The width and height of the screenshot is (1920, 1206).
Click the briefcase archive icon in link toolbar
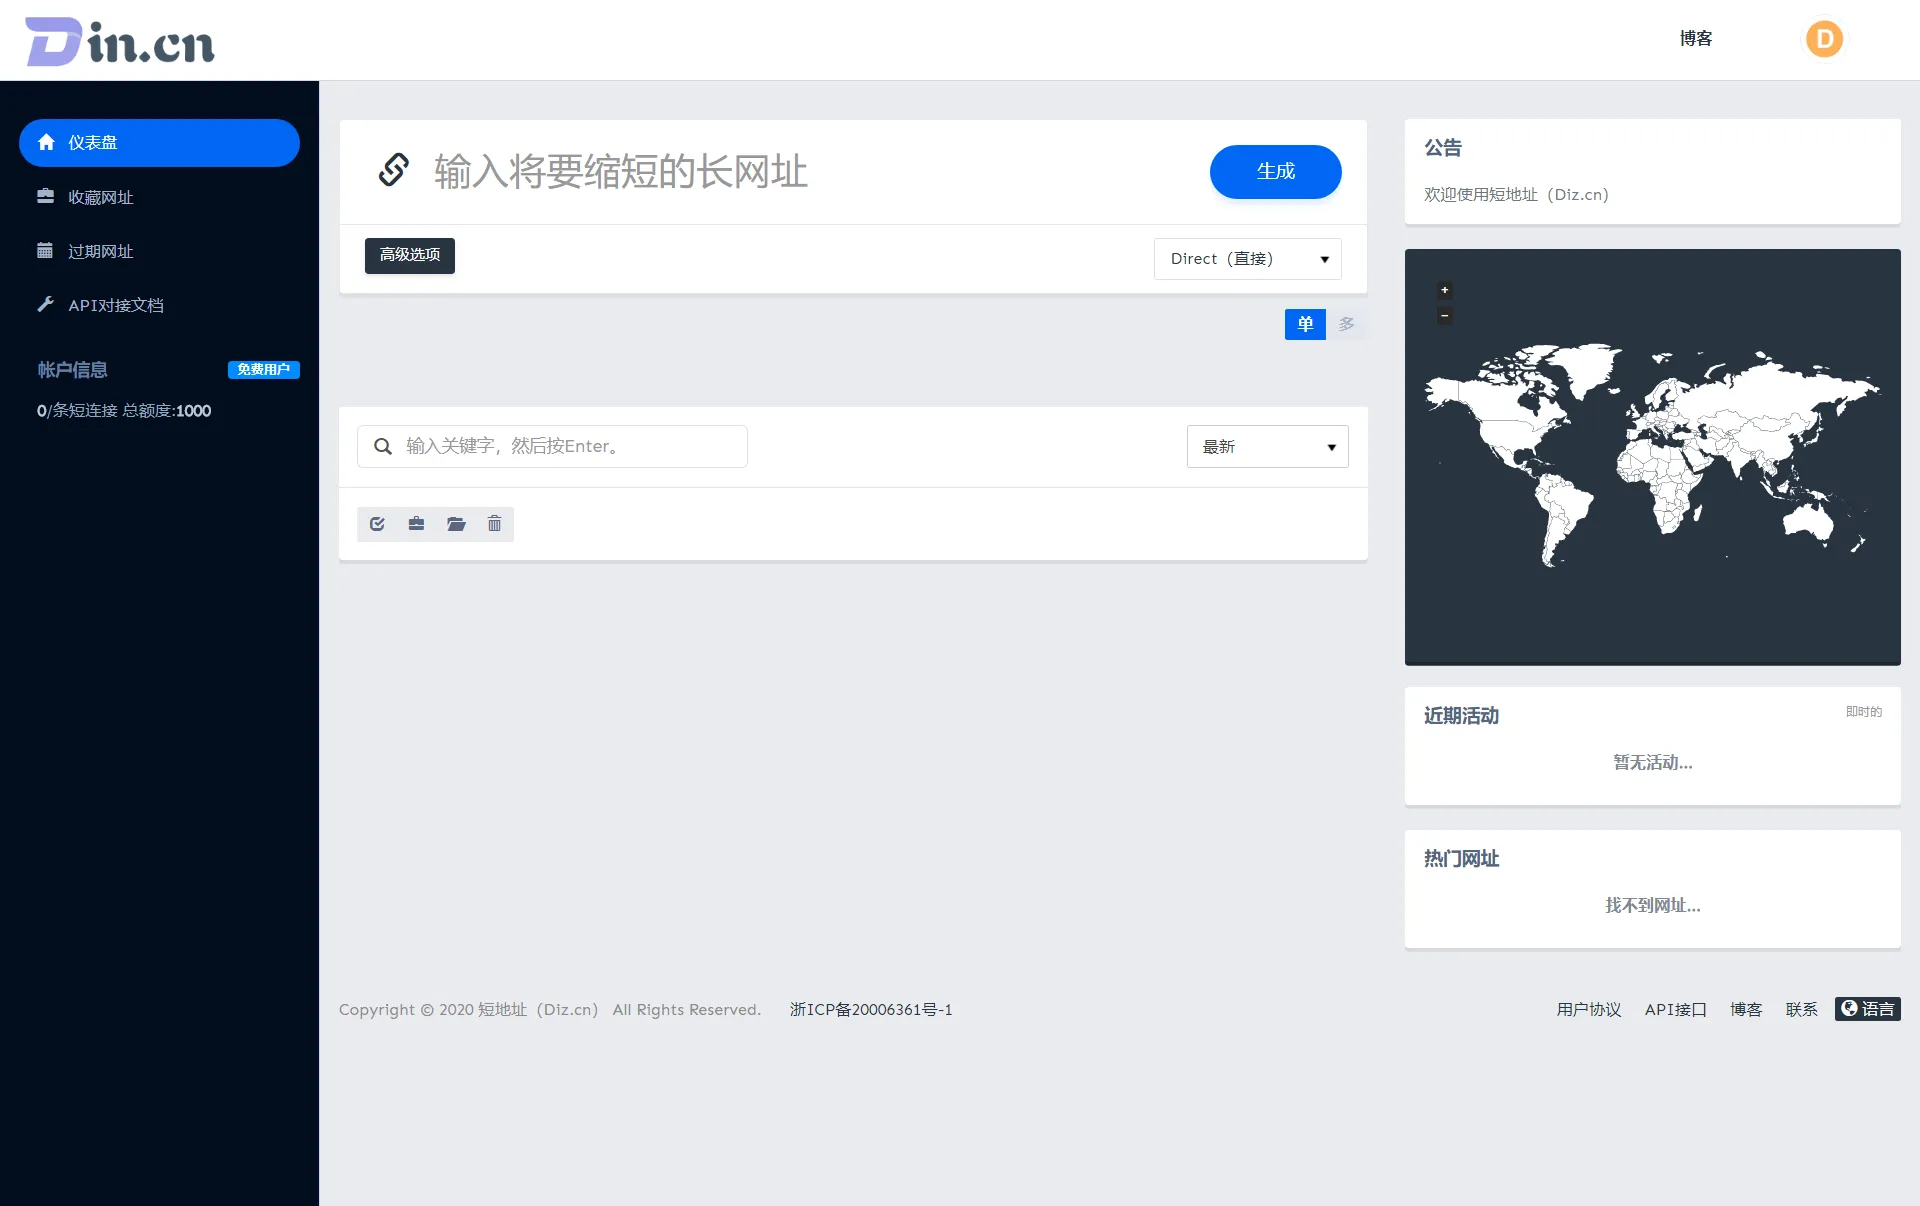(x=416, y=523)
